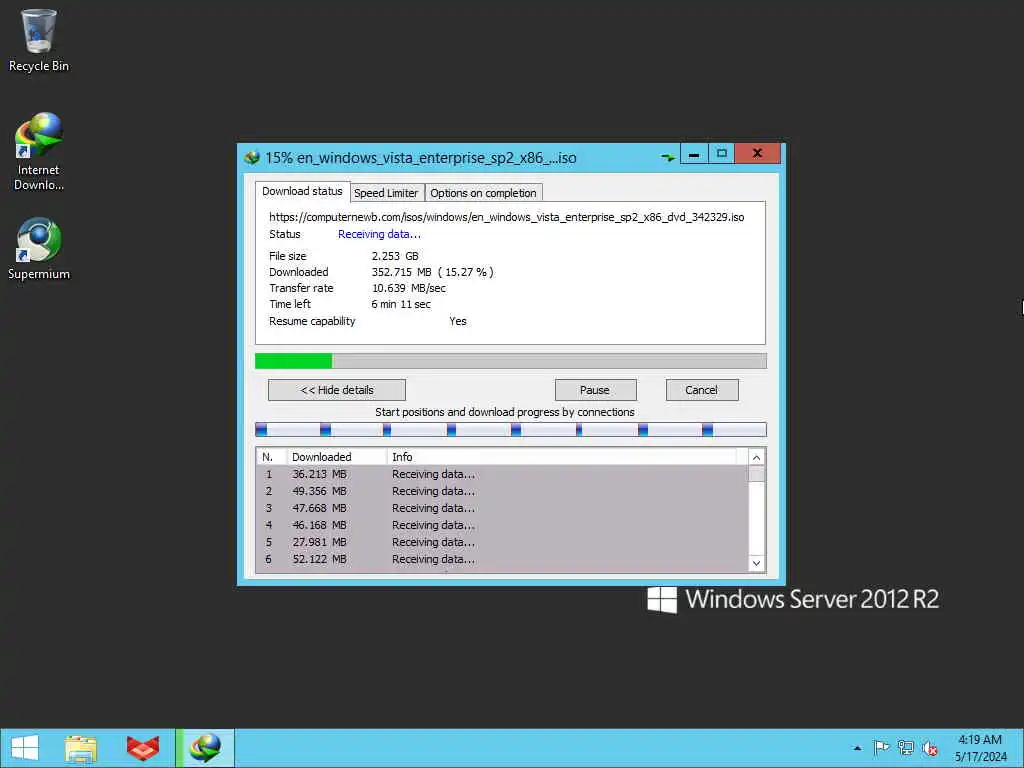
Task: Cancel the download
Action: point(702,390)
